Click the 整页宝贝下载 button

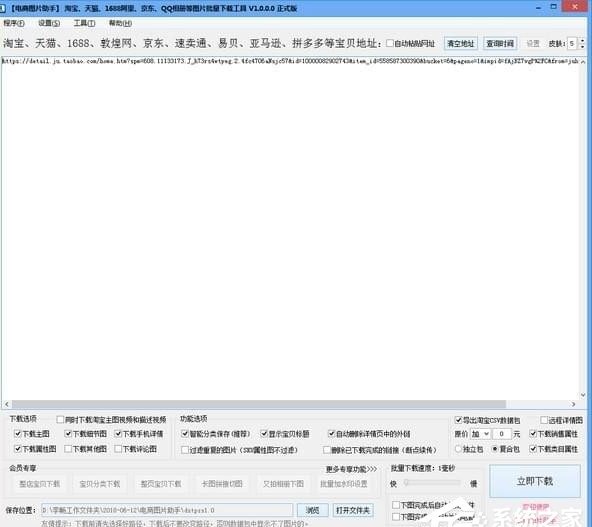pyautogui.click(x=161, y=484)
